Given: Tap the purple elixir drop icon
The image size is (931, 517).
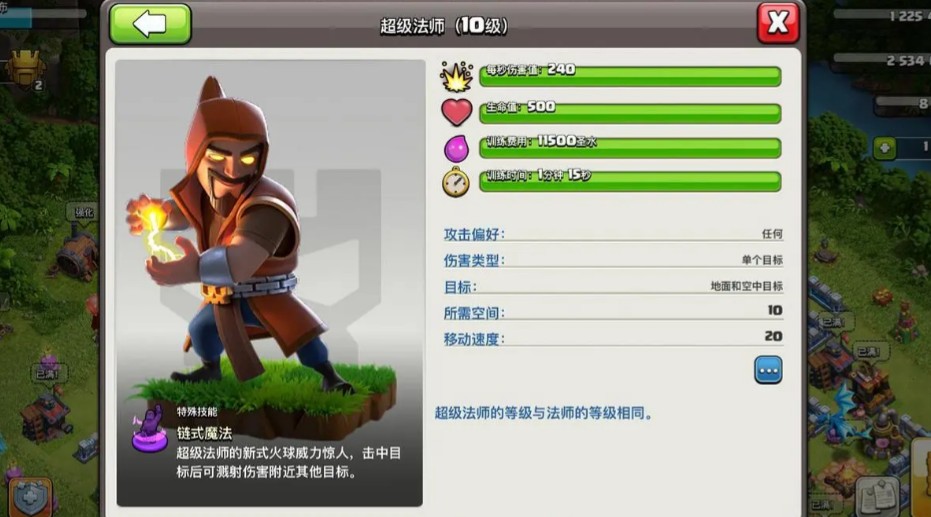Looking at the screenshot, I should pos(456,148).
